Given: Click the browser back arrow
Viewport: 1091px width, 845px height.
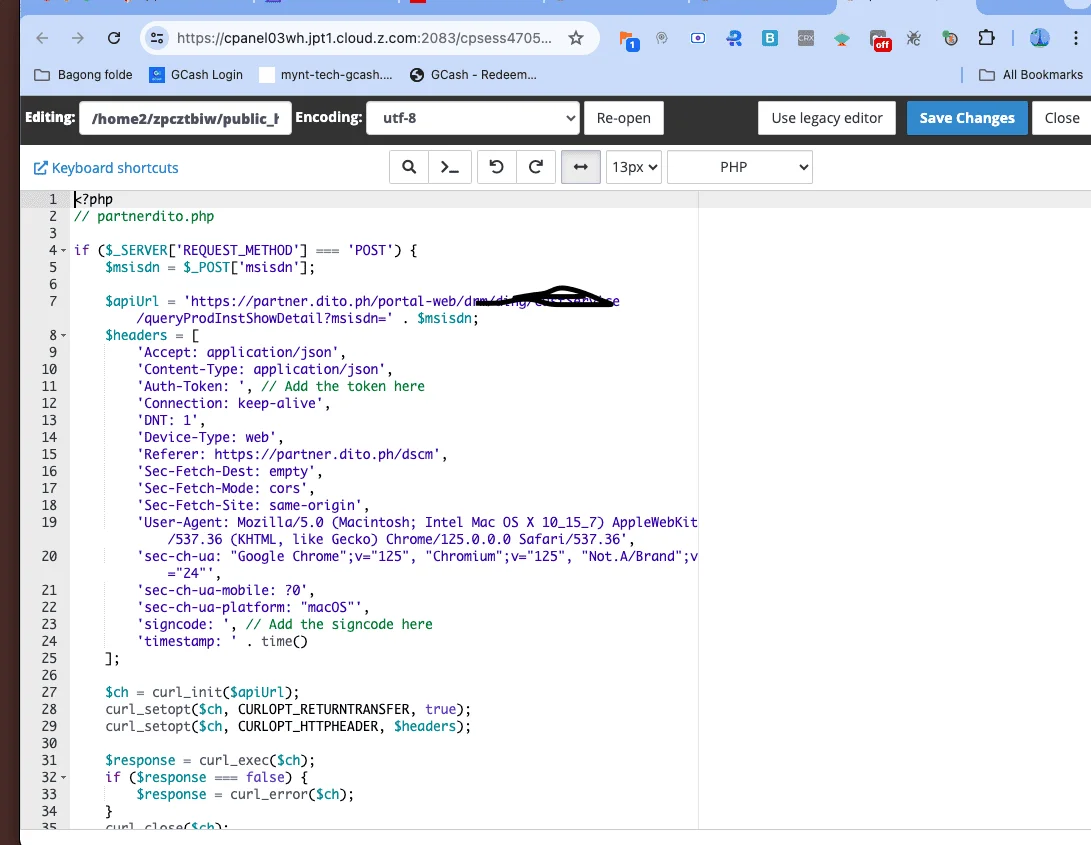Looking at the screenshot, I should click(42, 38).
